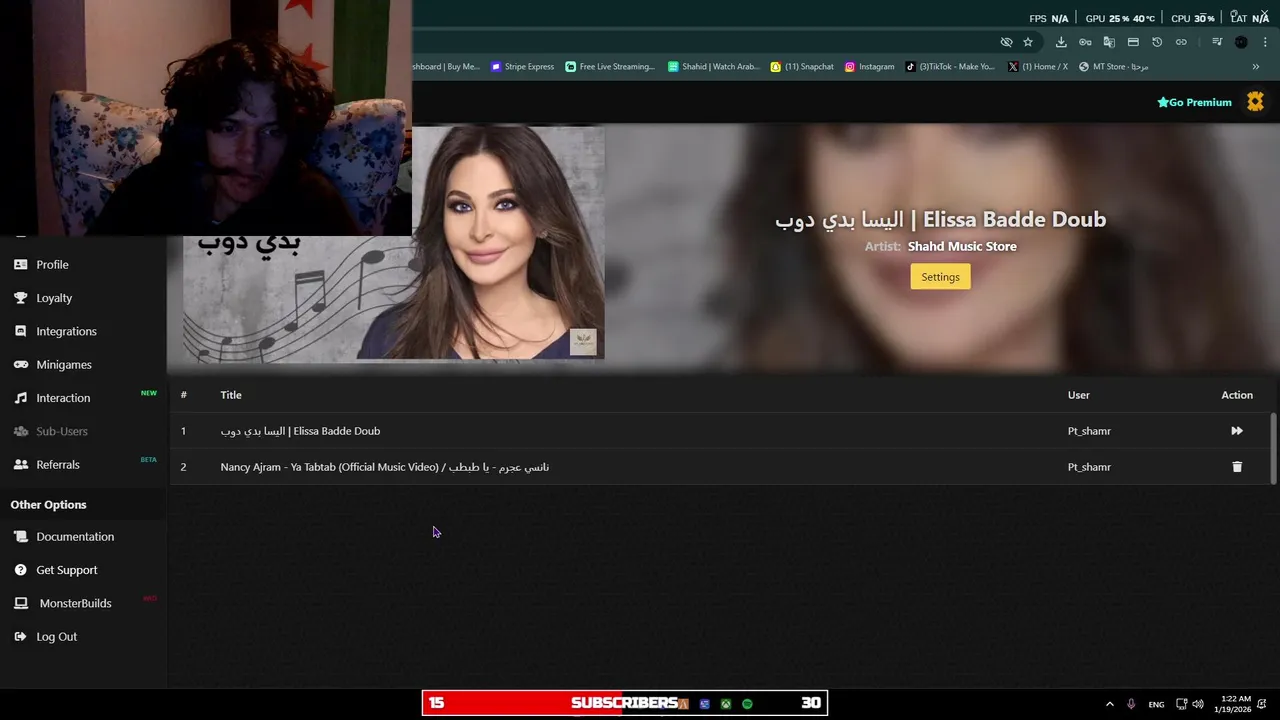Select Sub-Users in the sidebar
Image resolution: width=1280 pixels, height=720 pixels.
[x=62, y=431]
